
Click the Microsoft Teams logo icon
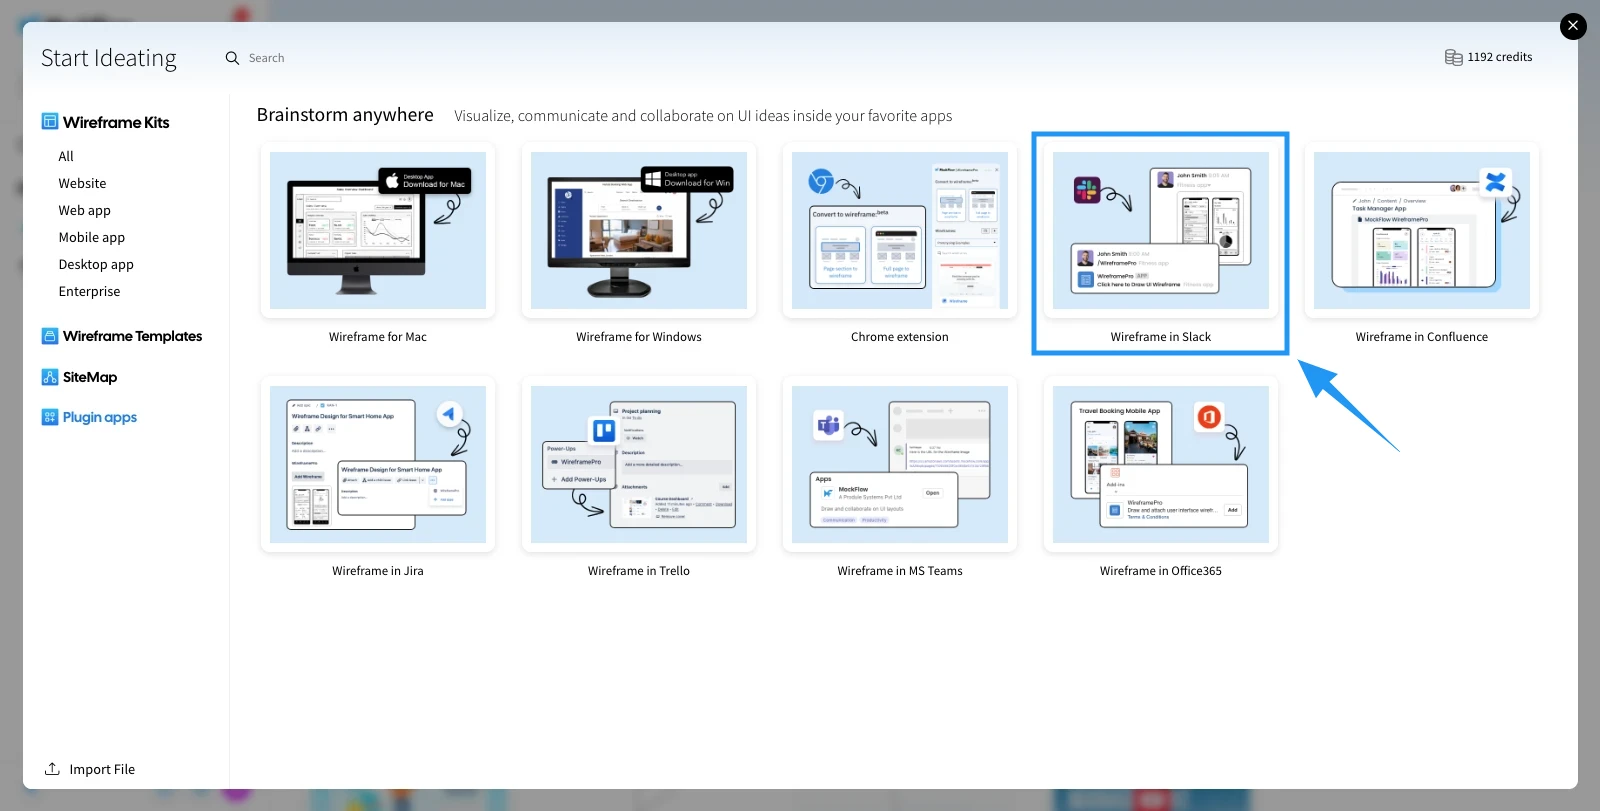[829, 426]
